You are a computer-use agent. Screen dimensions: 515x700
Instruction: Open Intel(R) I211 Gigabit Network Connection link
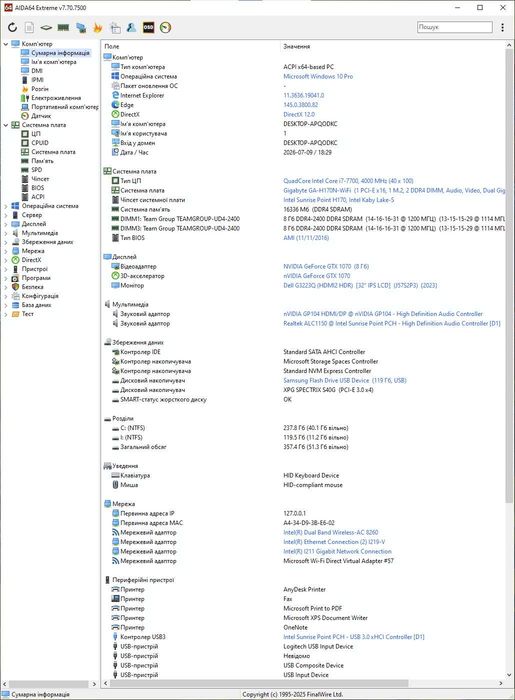pos(337,551)
